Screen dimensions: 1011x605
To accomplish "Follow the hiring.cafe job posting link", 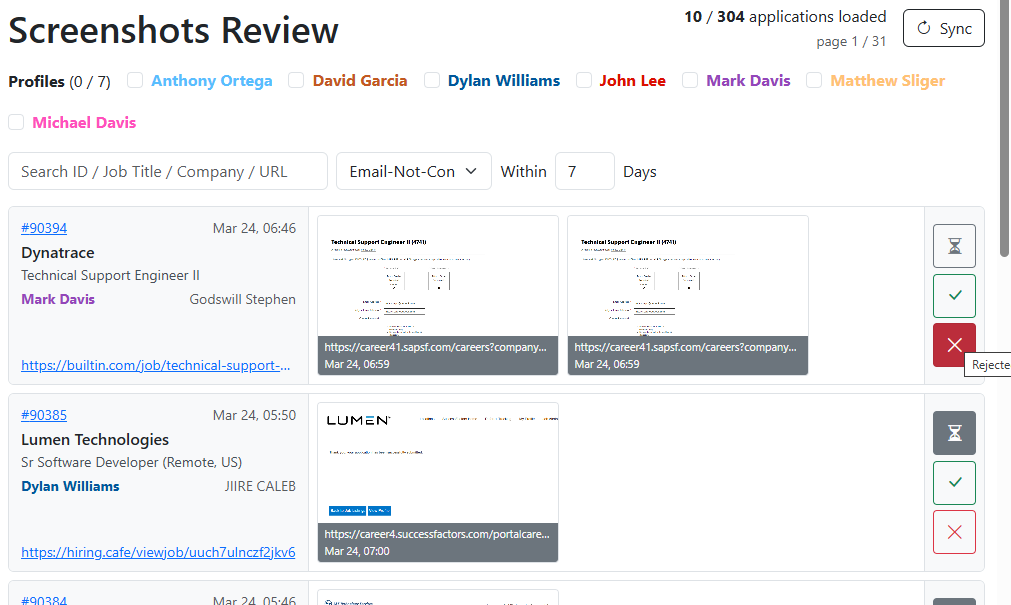I will pos(157,552).
